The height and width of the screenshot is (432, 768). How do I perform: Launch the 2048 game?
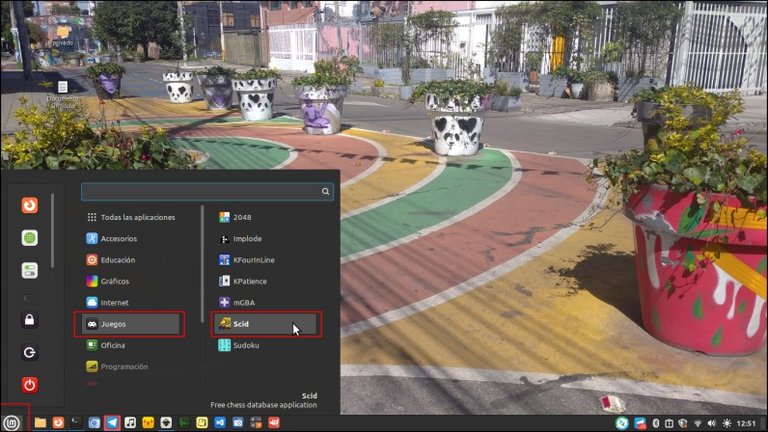267,217
